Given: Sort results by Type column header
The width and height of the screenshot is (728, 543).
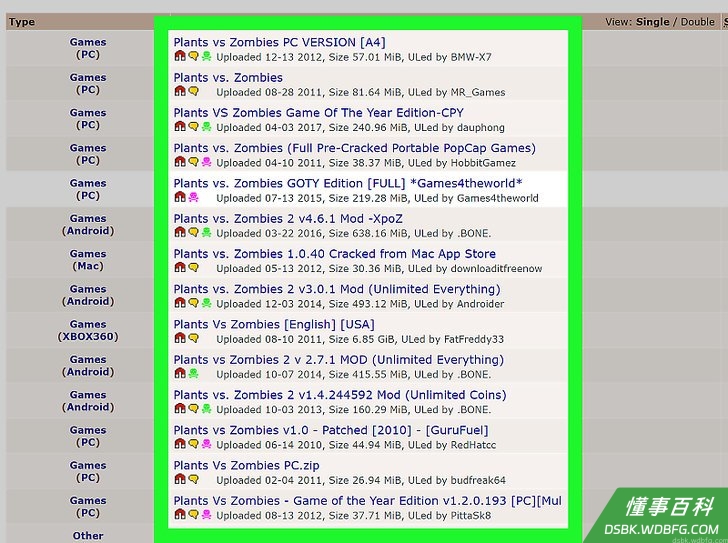Looking at the screenshot, I should tap(21, 22).
